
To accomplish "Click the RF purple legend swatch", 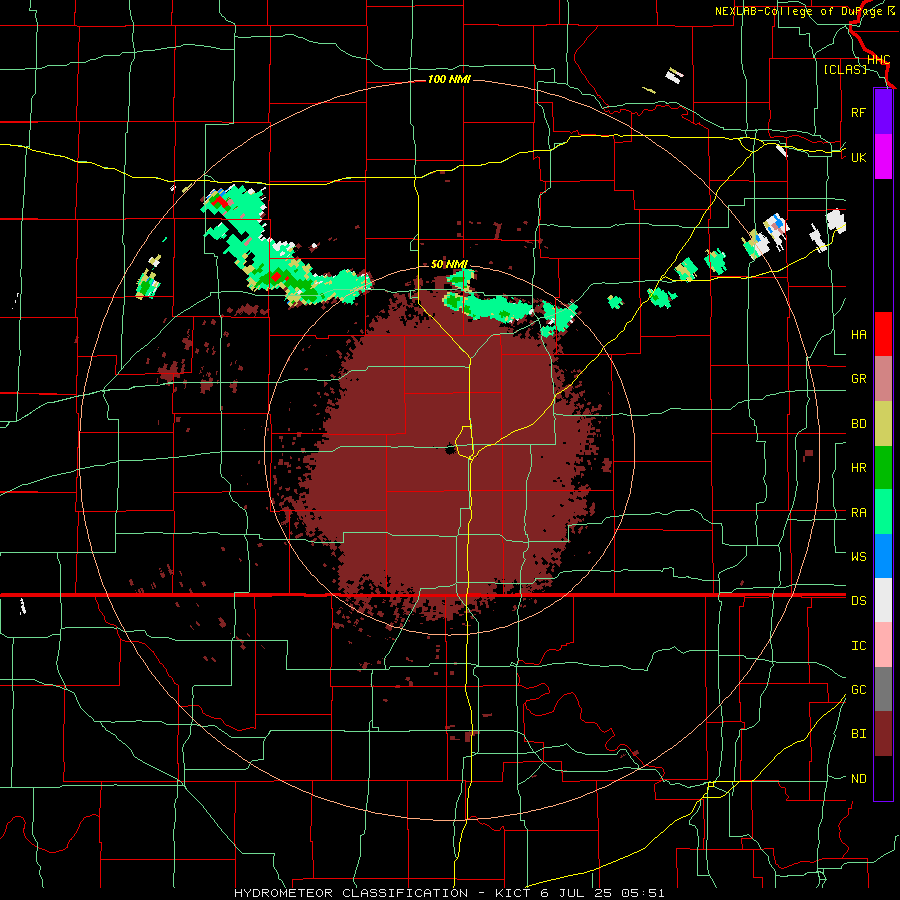I will point(883,112).
